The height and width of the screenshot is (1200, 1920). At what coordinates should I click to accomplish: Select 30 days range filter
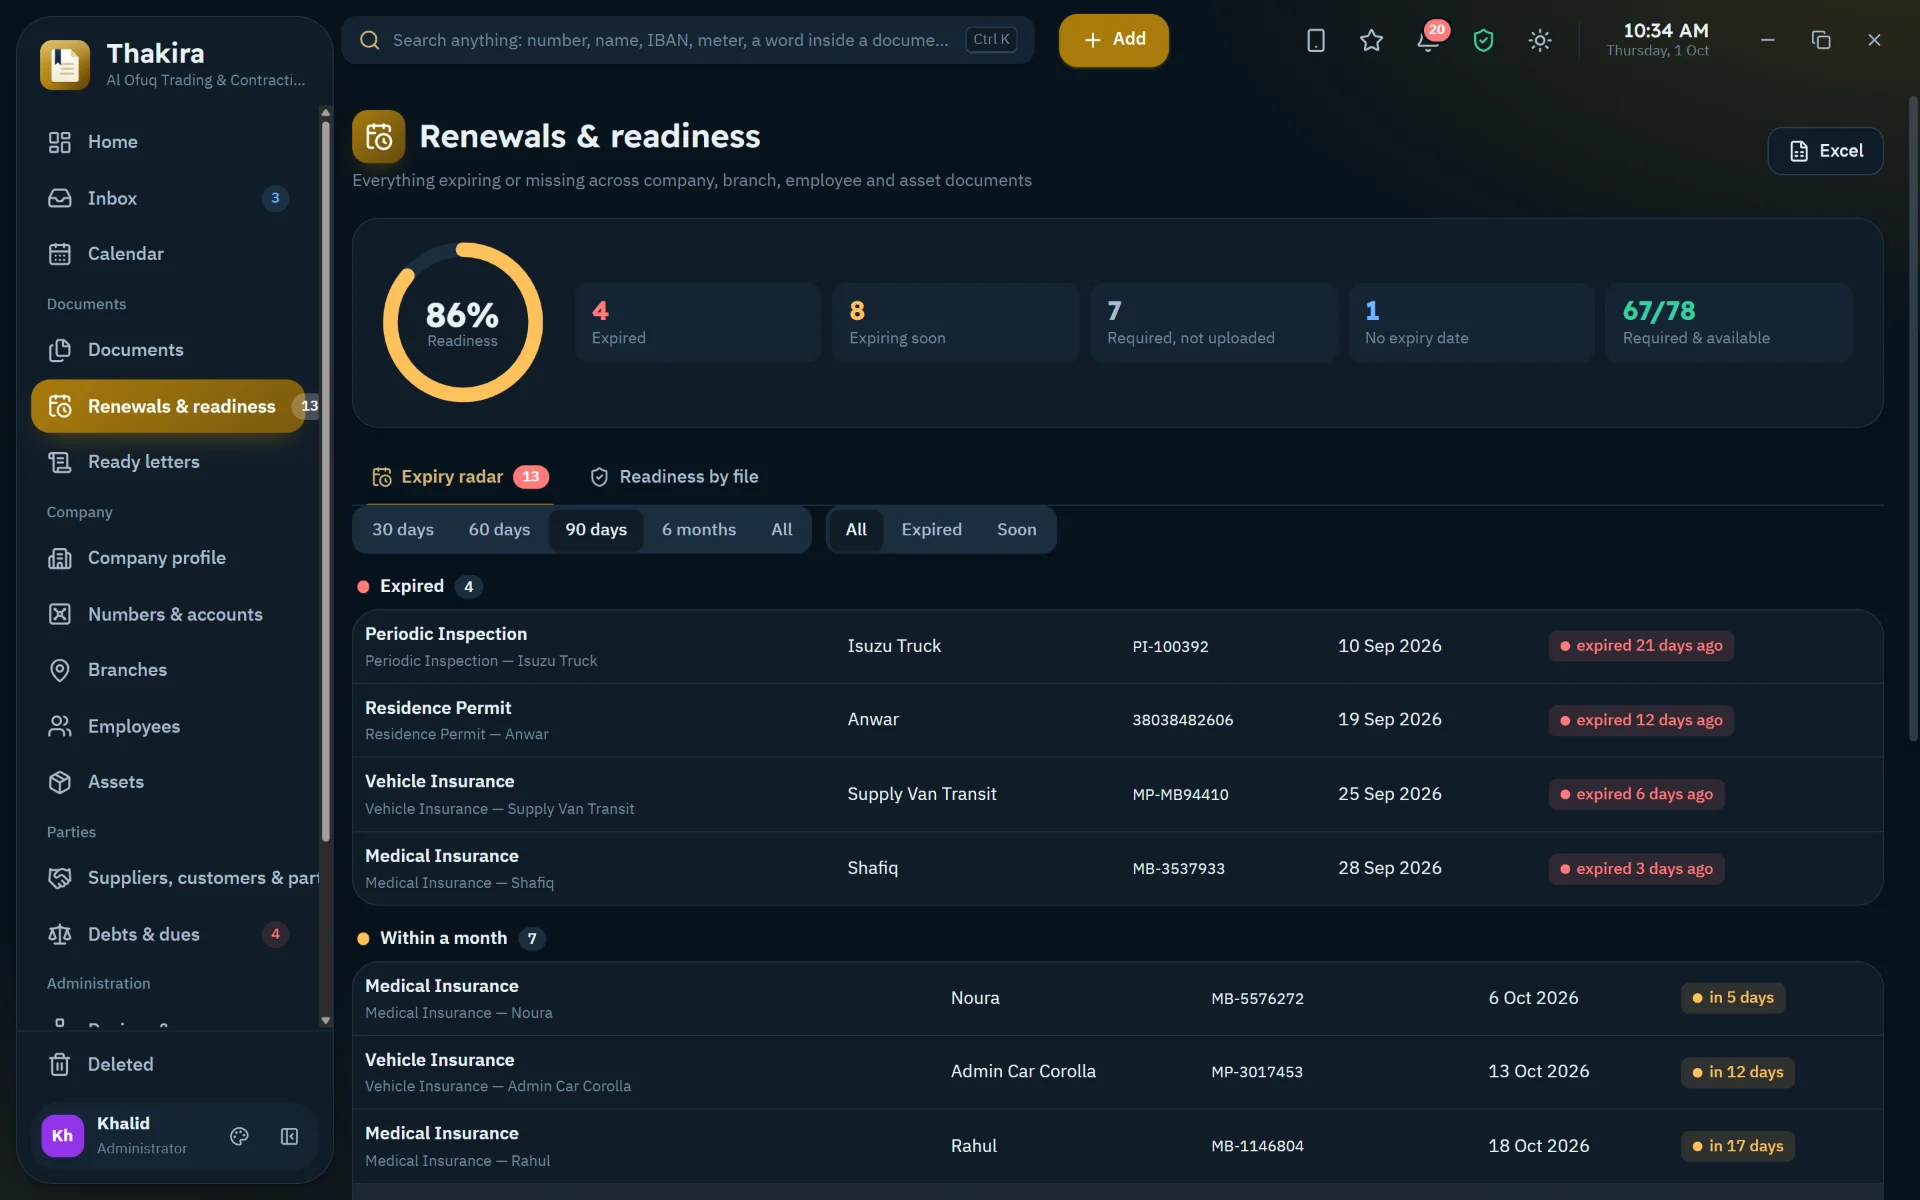403,530
